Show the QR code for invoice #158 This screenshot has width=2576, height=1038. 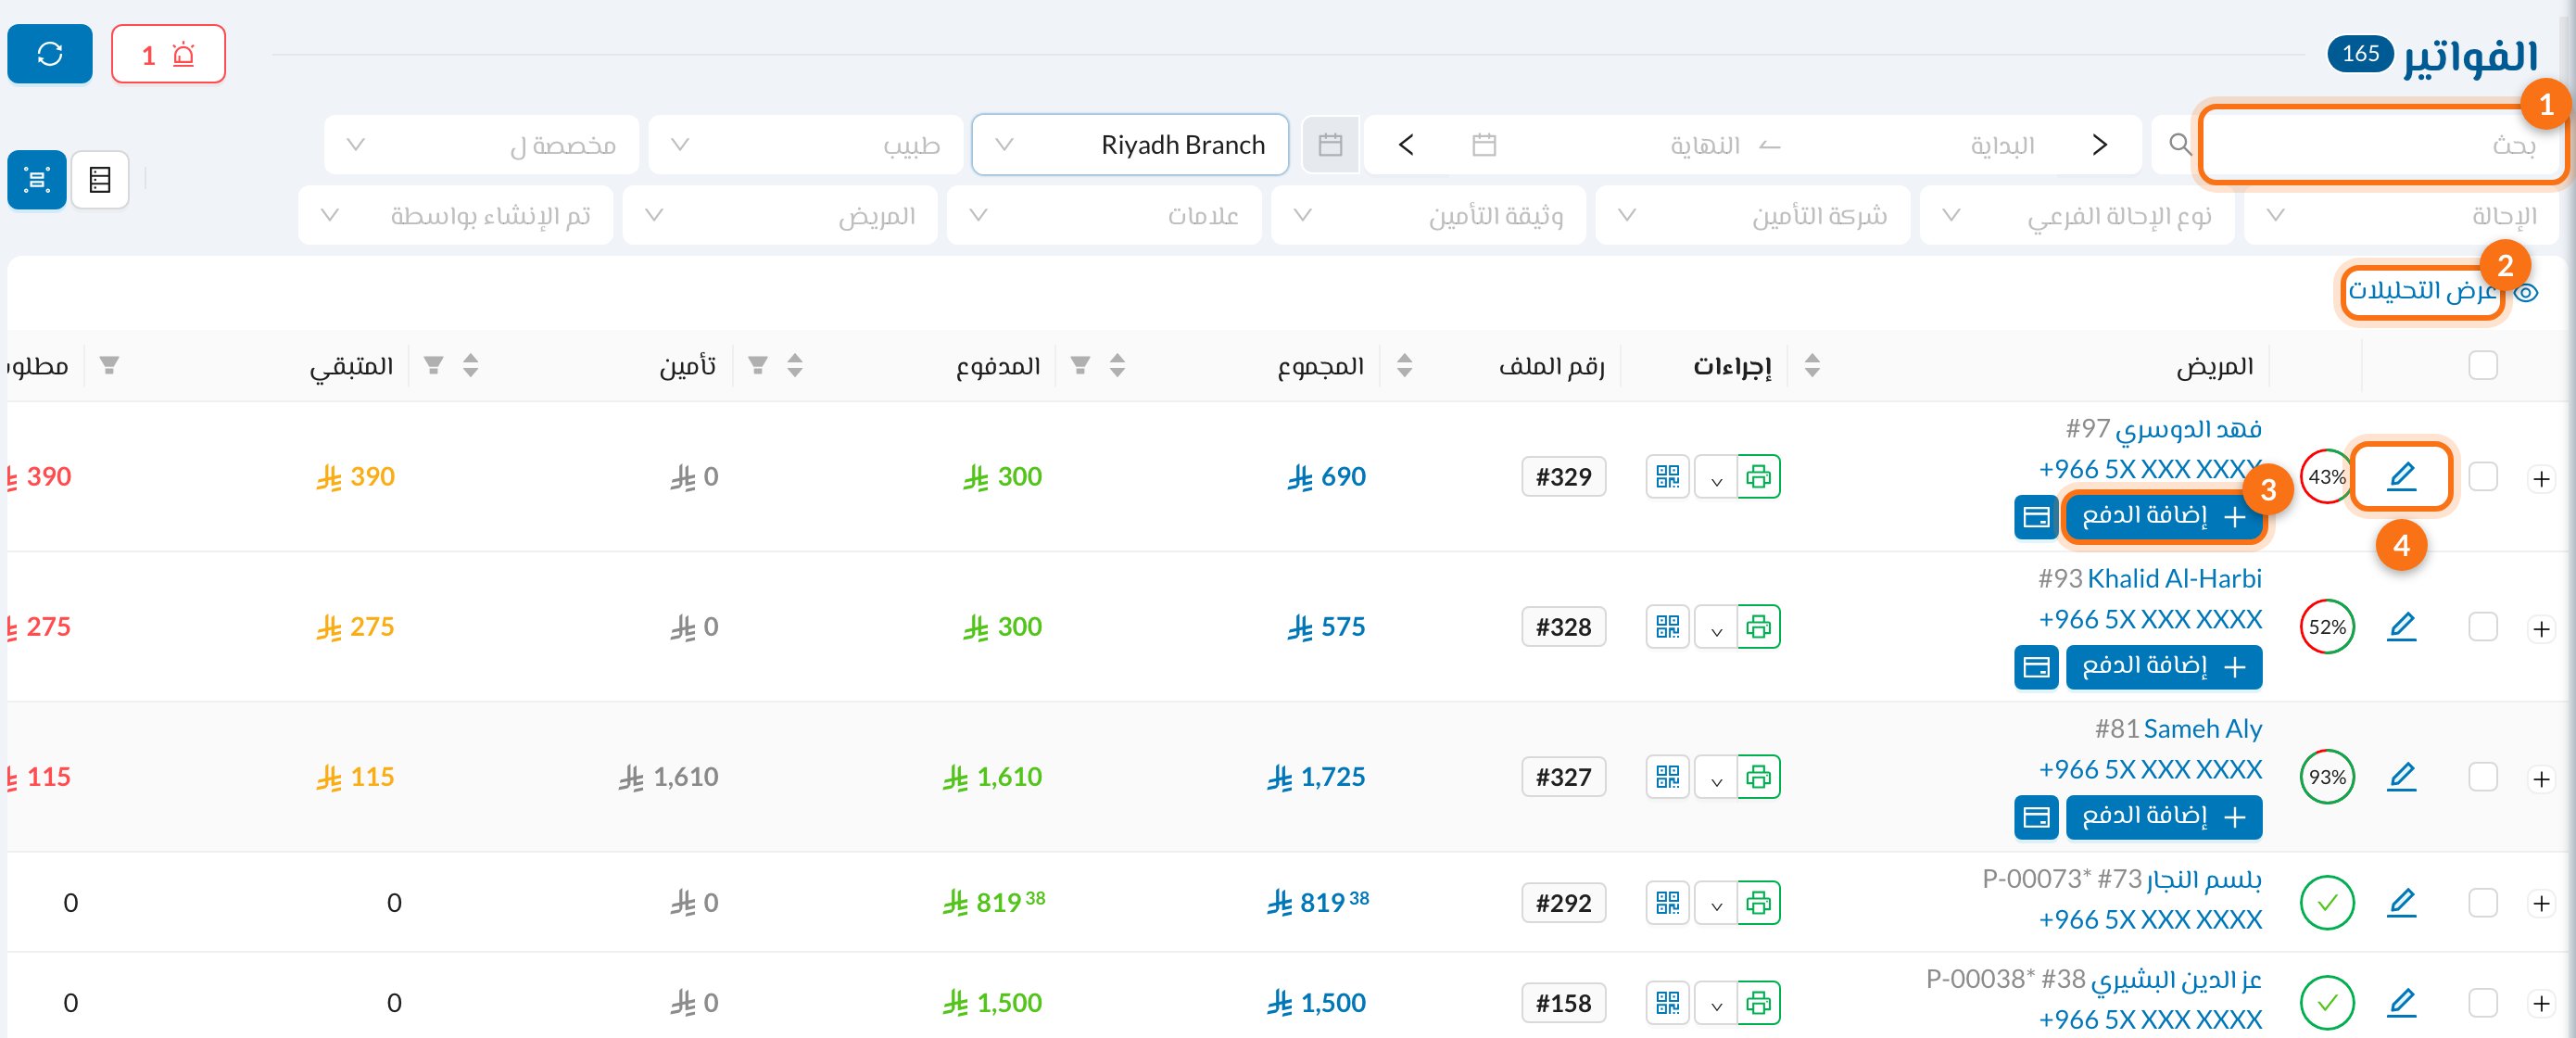1667,1003
